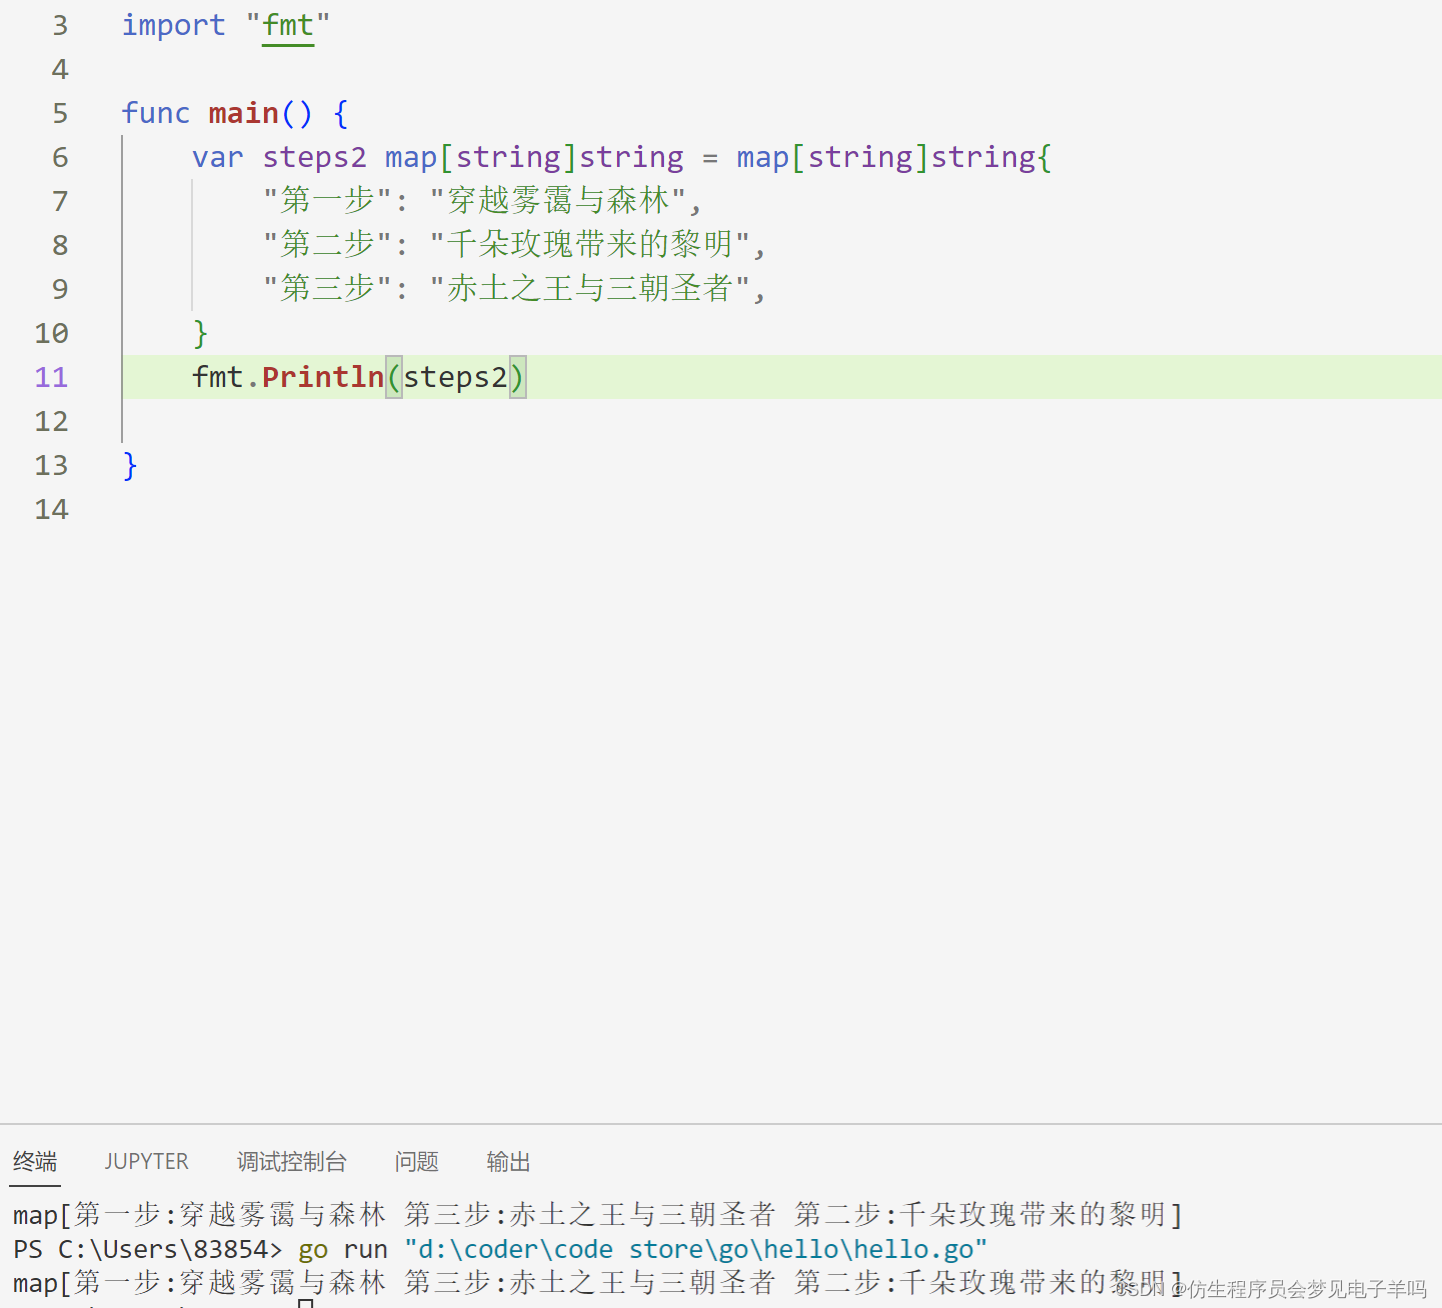Click line number 11 in gutter
The width and height of the screenshot is (1442, 1308).
tap(52, 377)
